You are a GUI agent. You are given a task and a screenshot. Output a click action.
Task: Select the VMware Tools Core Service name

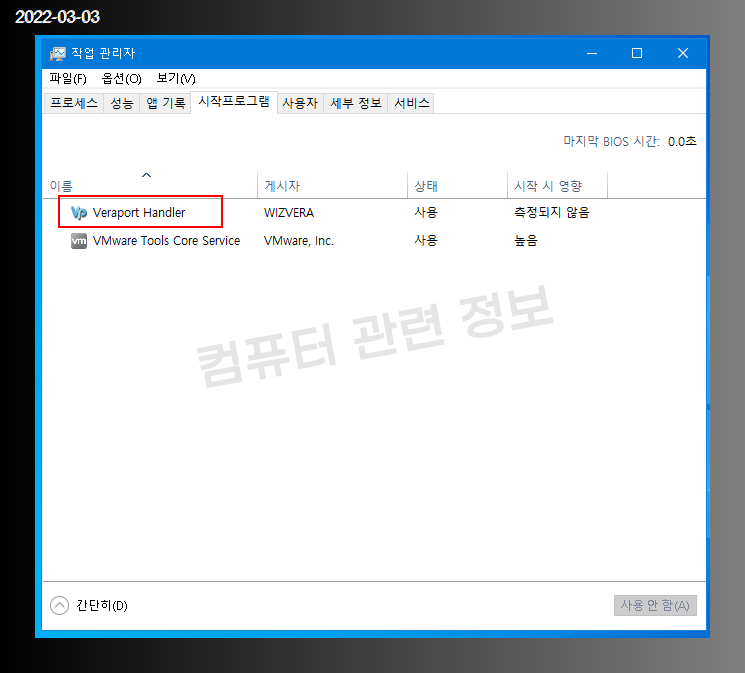[166, 240]
